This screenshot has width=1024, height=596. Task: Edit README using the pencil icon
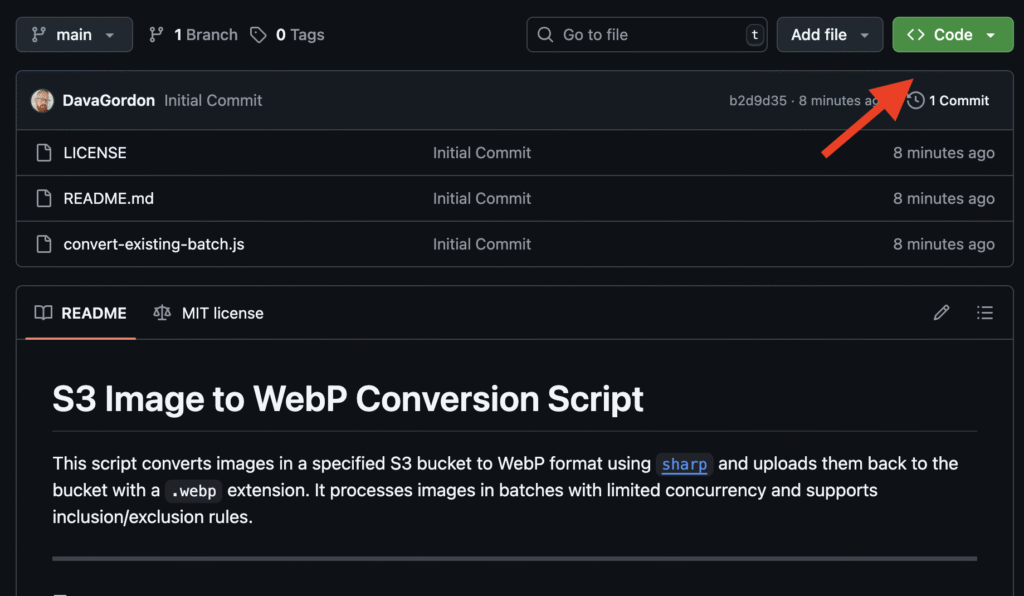941,313
